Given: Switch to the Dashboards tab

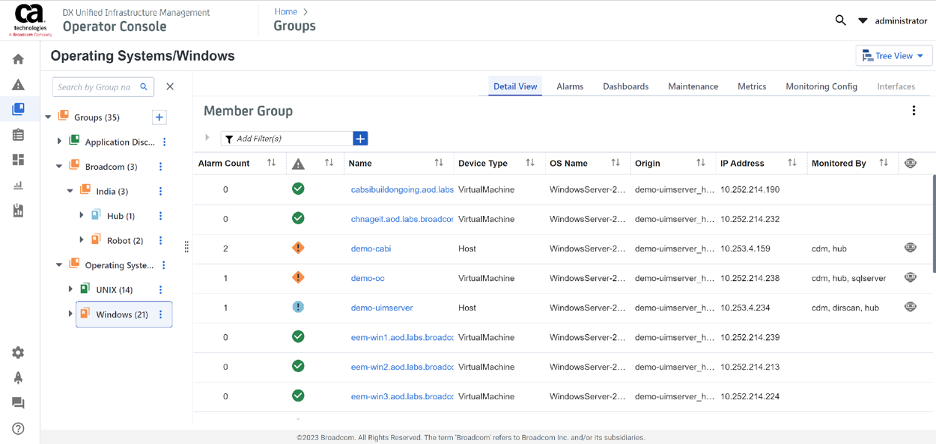Looking at the screenshot, I should (x=625, y=87).
